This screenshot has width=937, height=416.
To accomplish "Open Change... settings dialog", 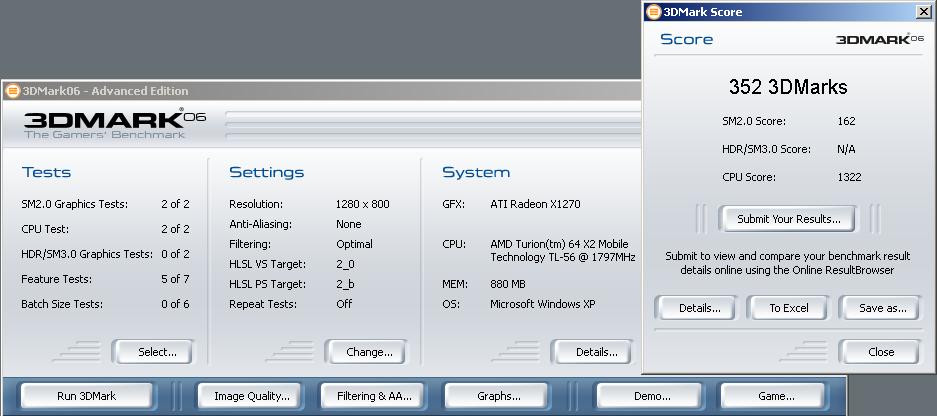I will (366, 352).
